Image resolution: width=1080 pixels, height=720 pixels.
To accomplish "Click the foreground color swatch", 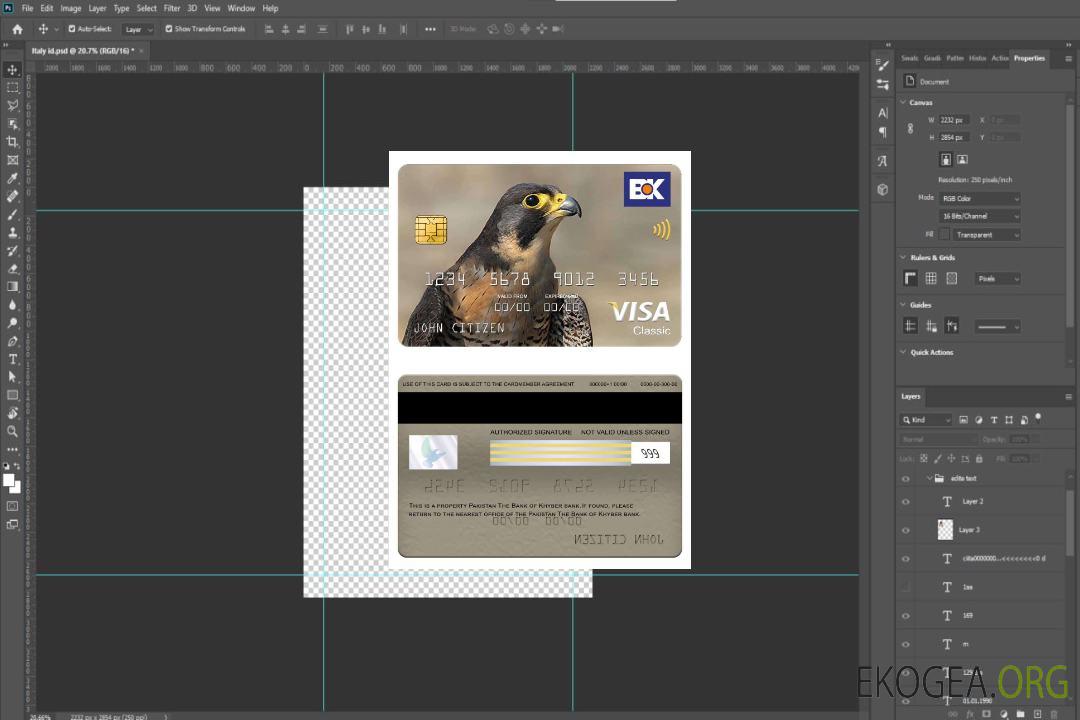I will pos(8,480).
